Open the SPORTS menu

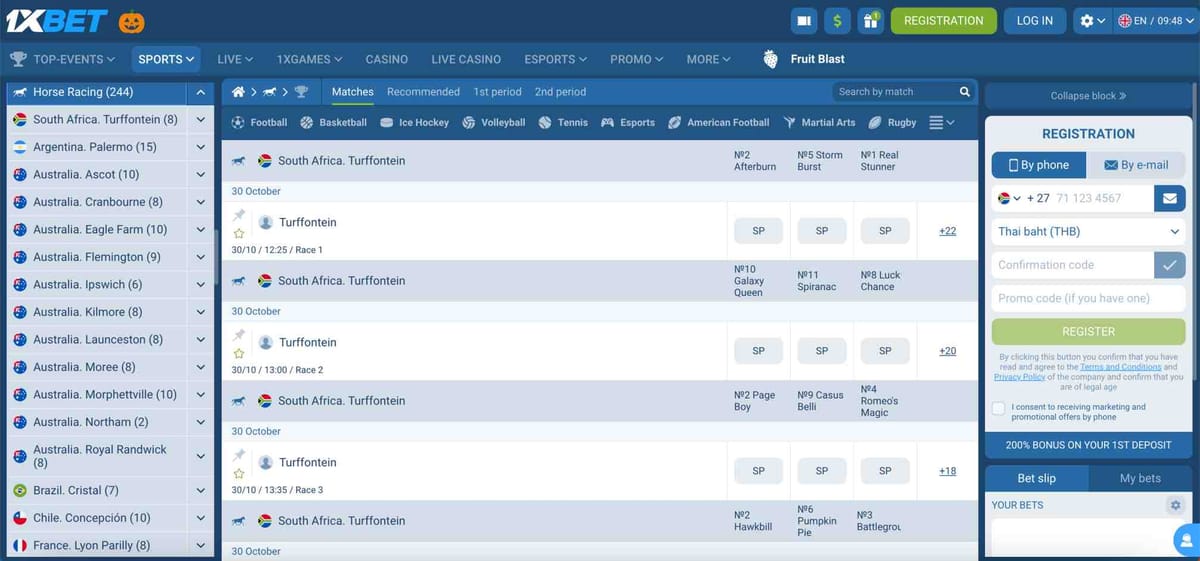click(166, 59)
